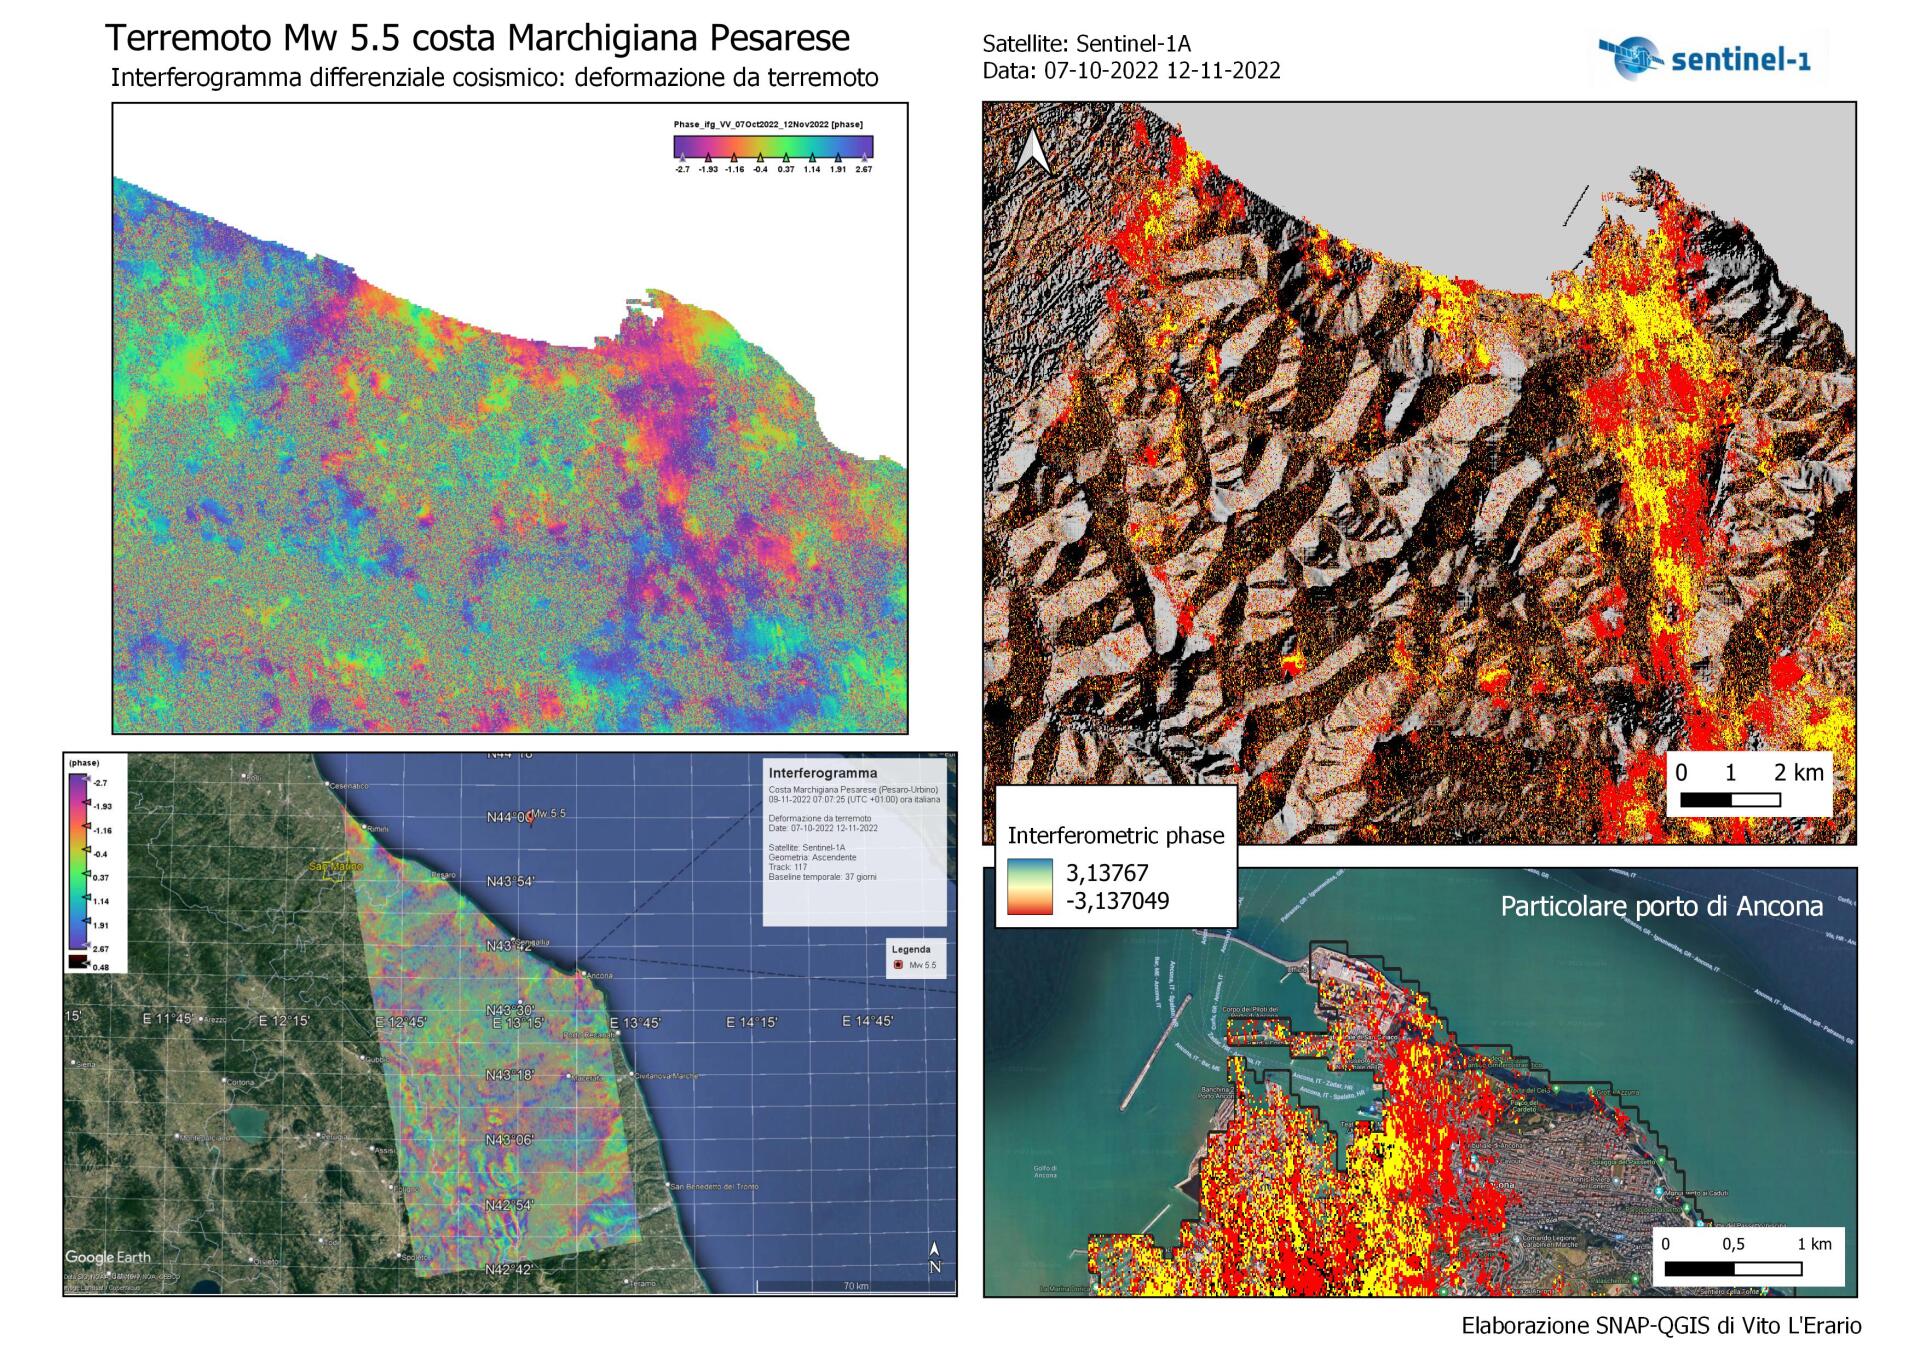Click the 0 0,5 1 km scale bar
The height and width of the screenshot is (1358, 1920).
pyautogui.click(x=1732, y=1269)
